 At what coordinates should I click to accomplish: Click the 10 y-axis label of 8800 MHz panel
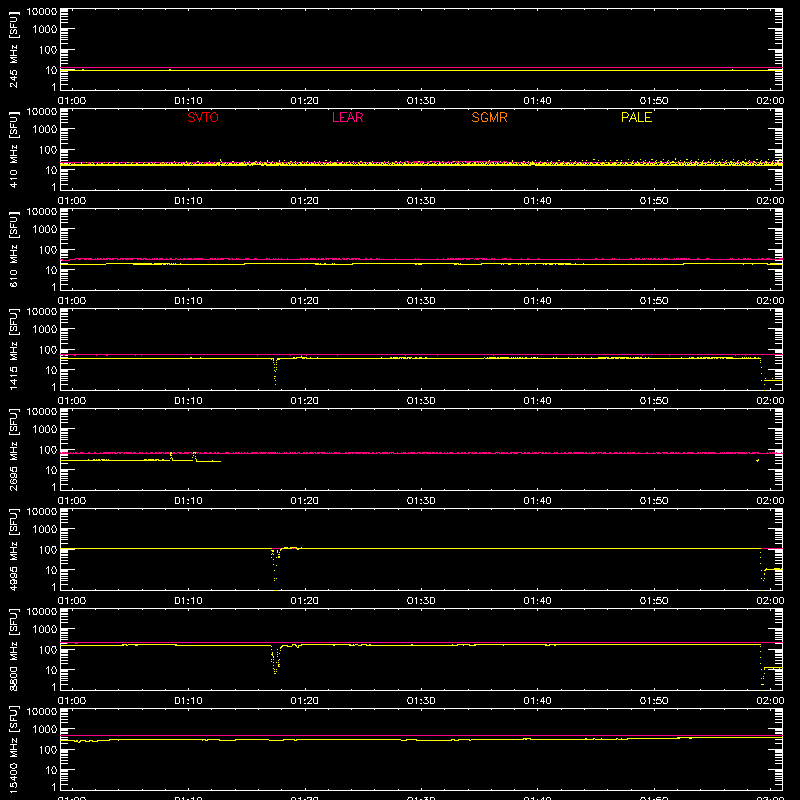point(52,670)
